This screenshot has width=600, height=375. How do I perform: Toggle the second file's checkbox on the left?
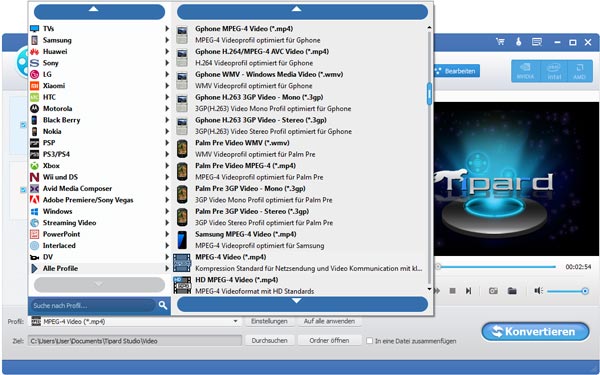point(23,189)
